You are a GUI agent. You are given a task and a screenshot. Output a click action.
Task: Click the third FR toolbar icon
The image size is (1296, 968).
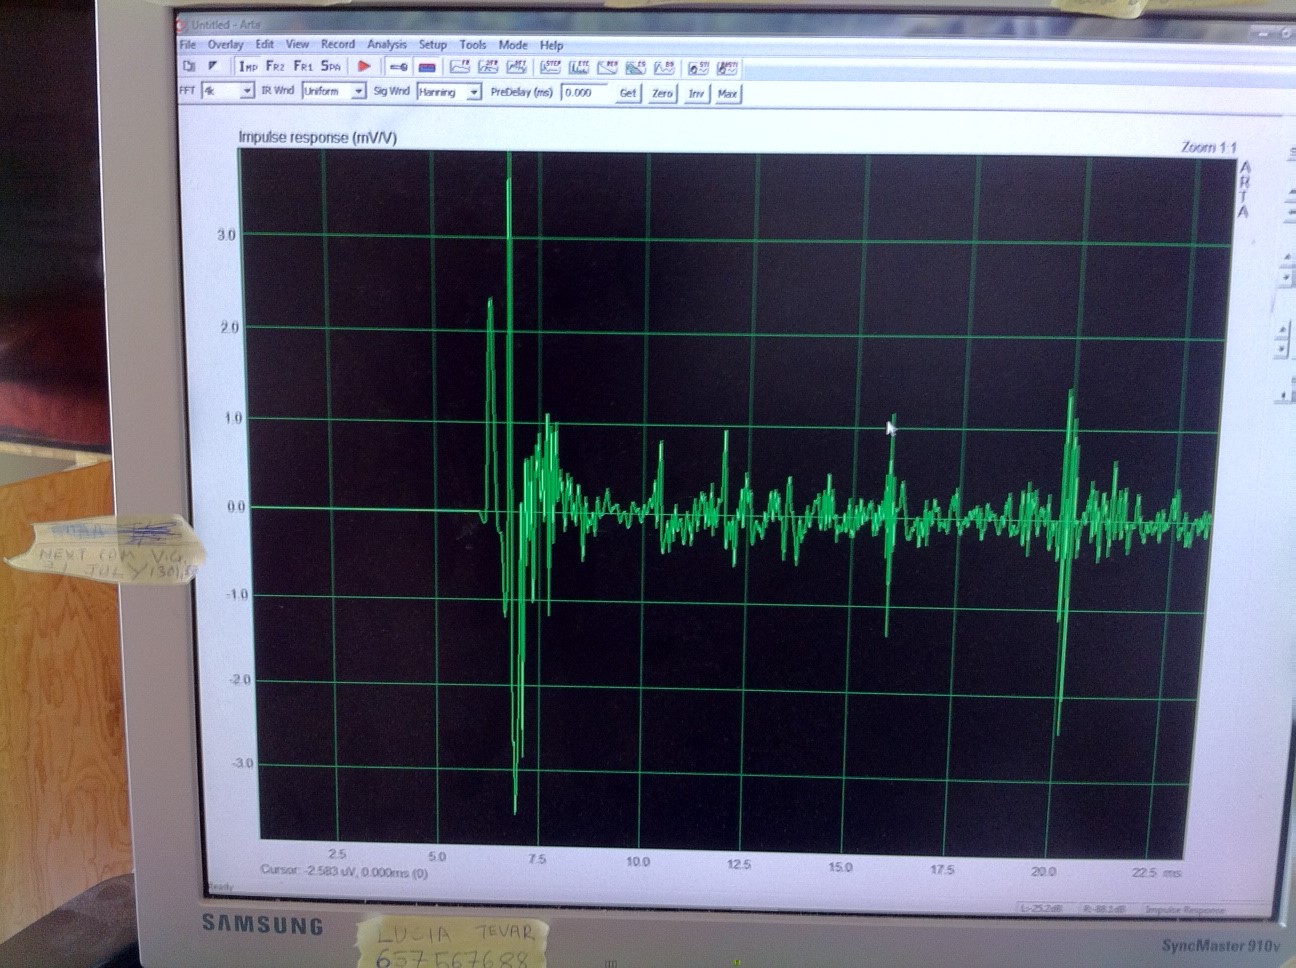coord(516,67)
